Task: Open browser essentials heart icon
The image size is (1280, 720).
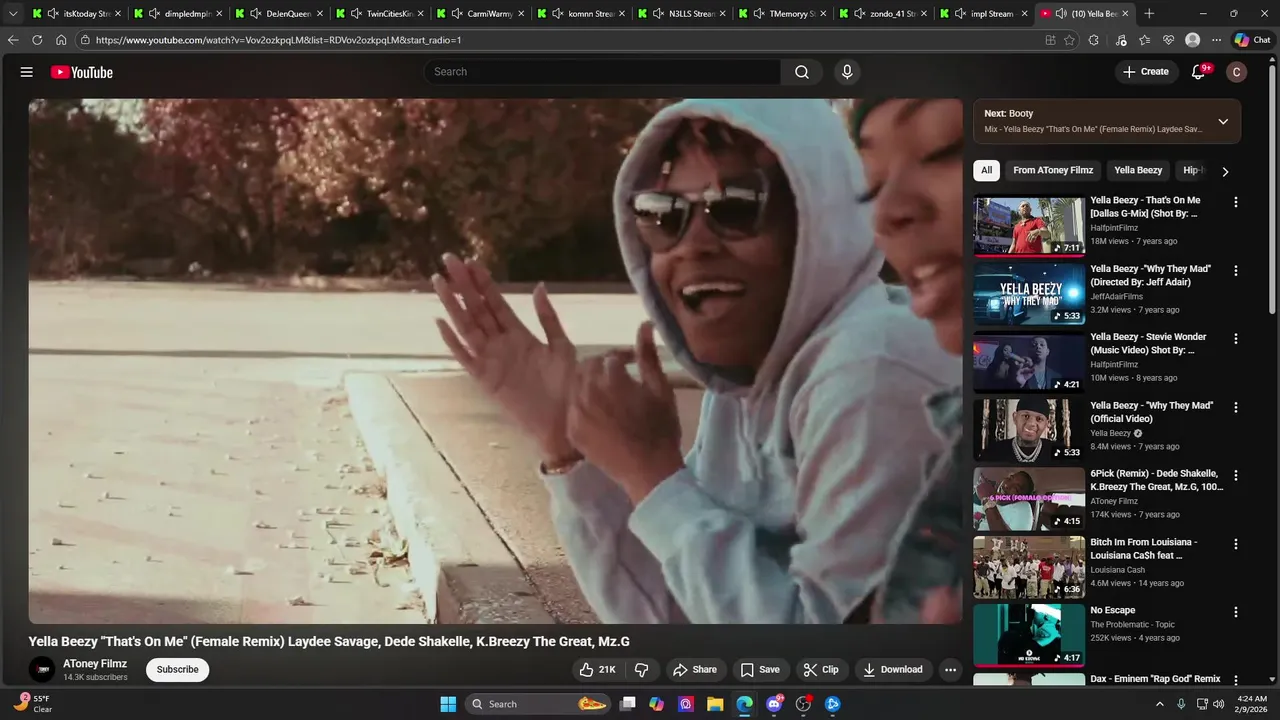Action: tap(1168, 40)
